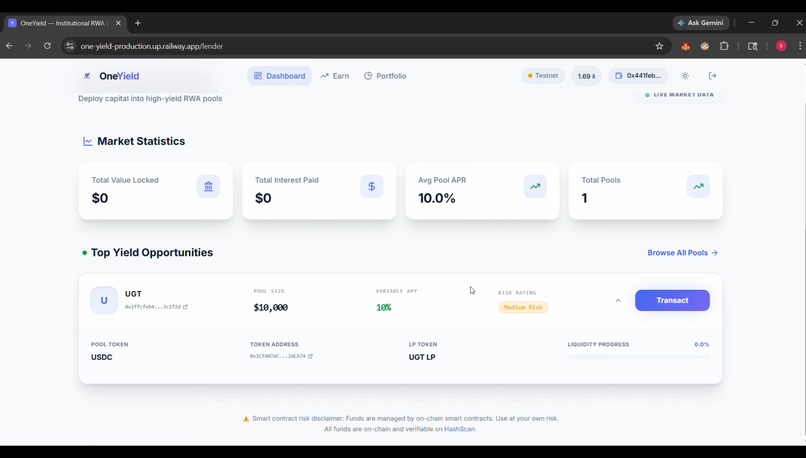Viewport: 806px width, 458px height.
Task: Click the Live Market Data badge
Action: tap(679, 95)
